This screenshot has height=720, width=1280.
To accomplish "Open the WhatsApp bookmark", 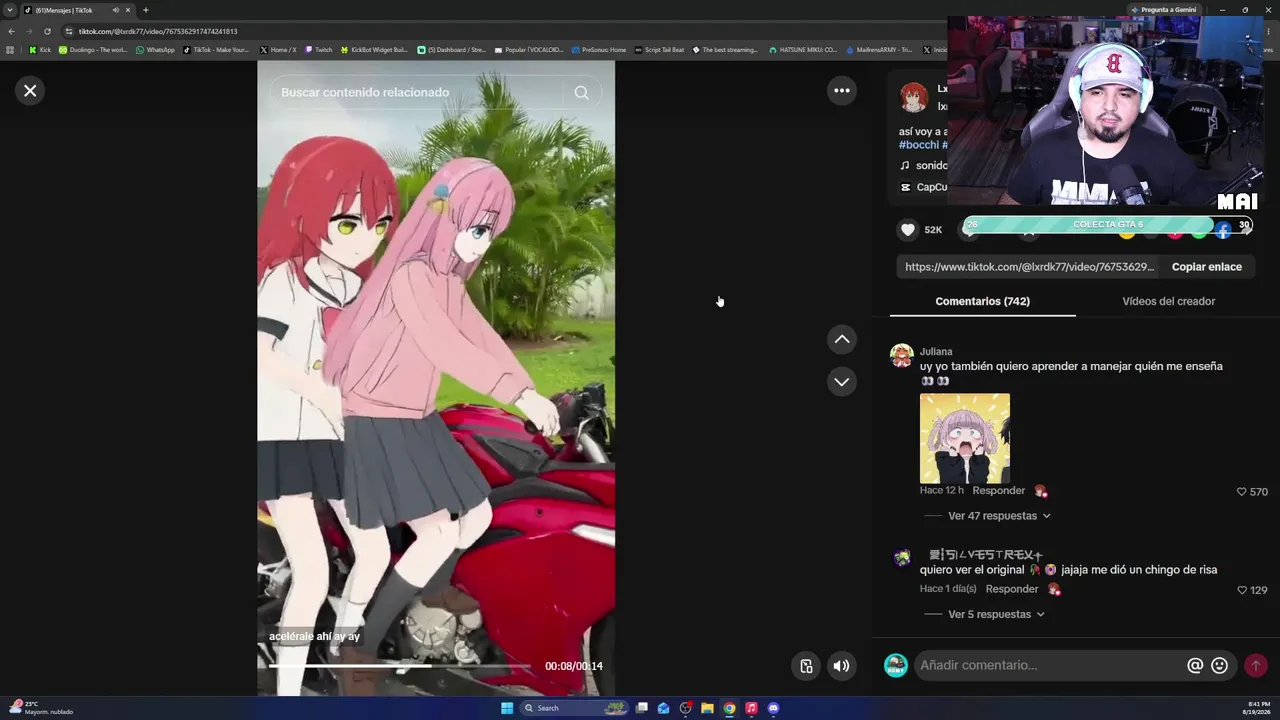I will pyautogui.click(x=155, y=50).
